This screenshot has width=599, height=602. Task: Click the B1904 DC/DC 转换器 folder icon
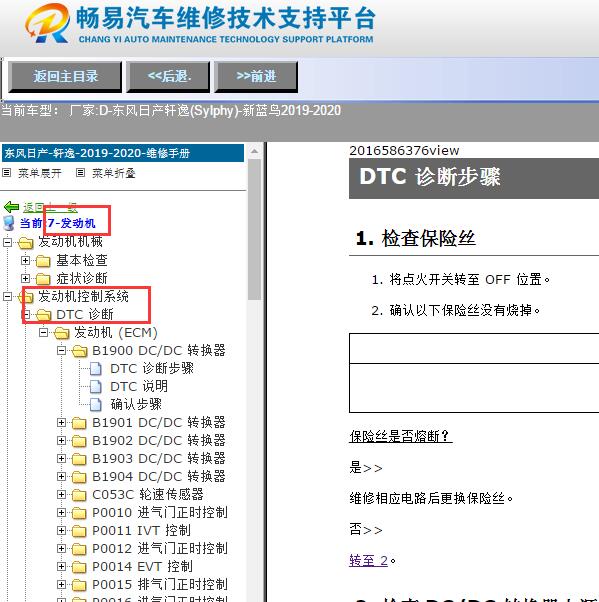pos(79,477)
